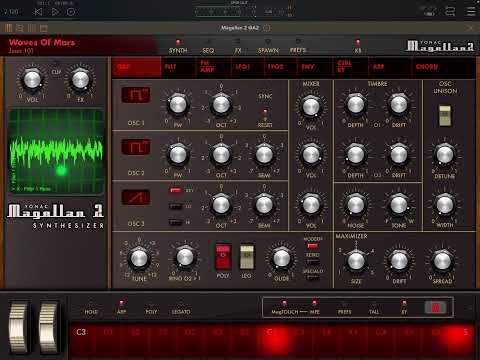Screen dimensions: 480x360
Task: Click the third view icon in plugin header
Action: point(32,28)
